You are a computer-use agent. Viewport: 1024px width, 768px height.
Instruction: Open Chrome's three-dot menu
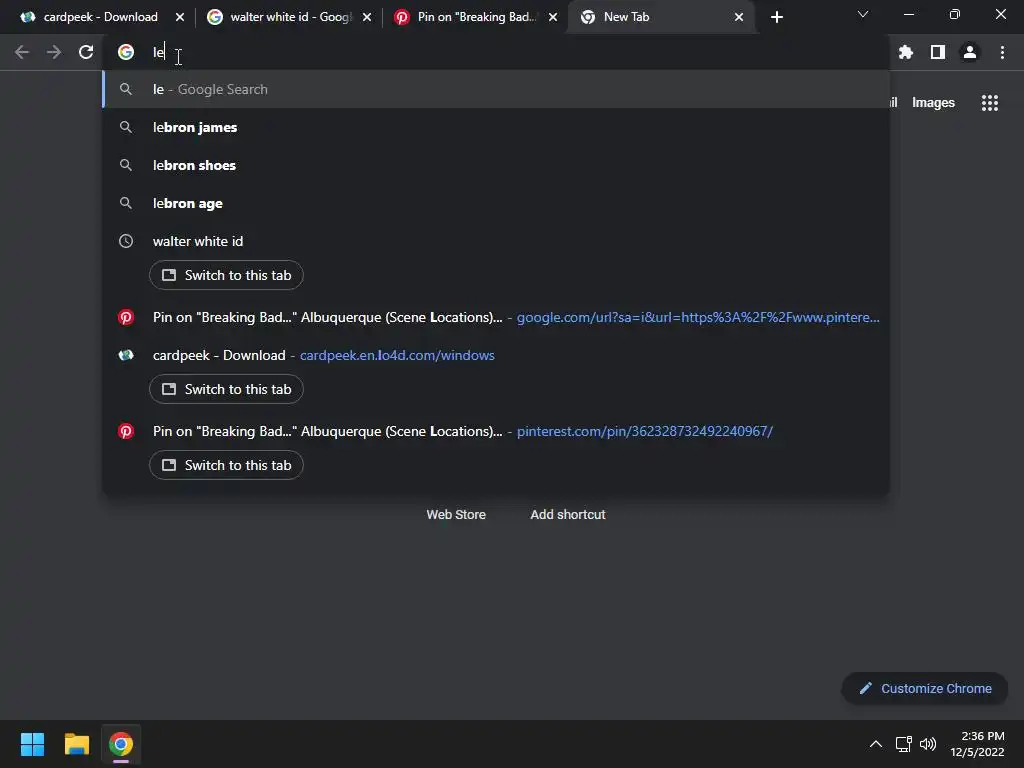(1002, 52)
